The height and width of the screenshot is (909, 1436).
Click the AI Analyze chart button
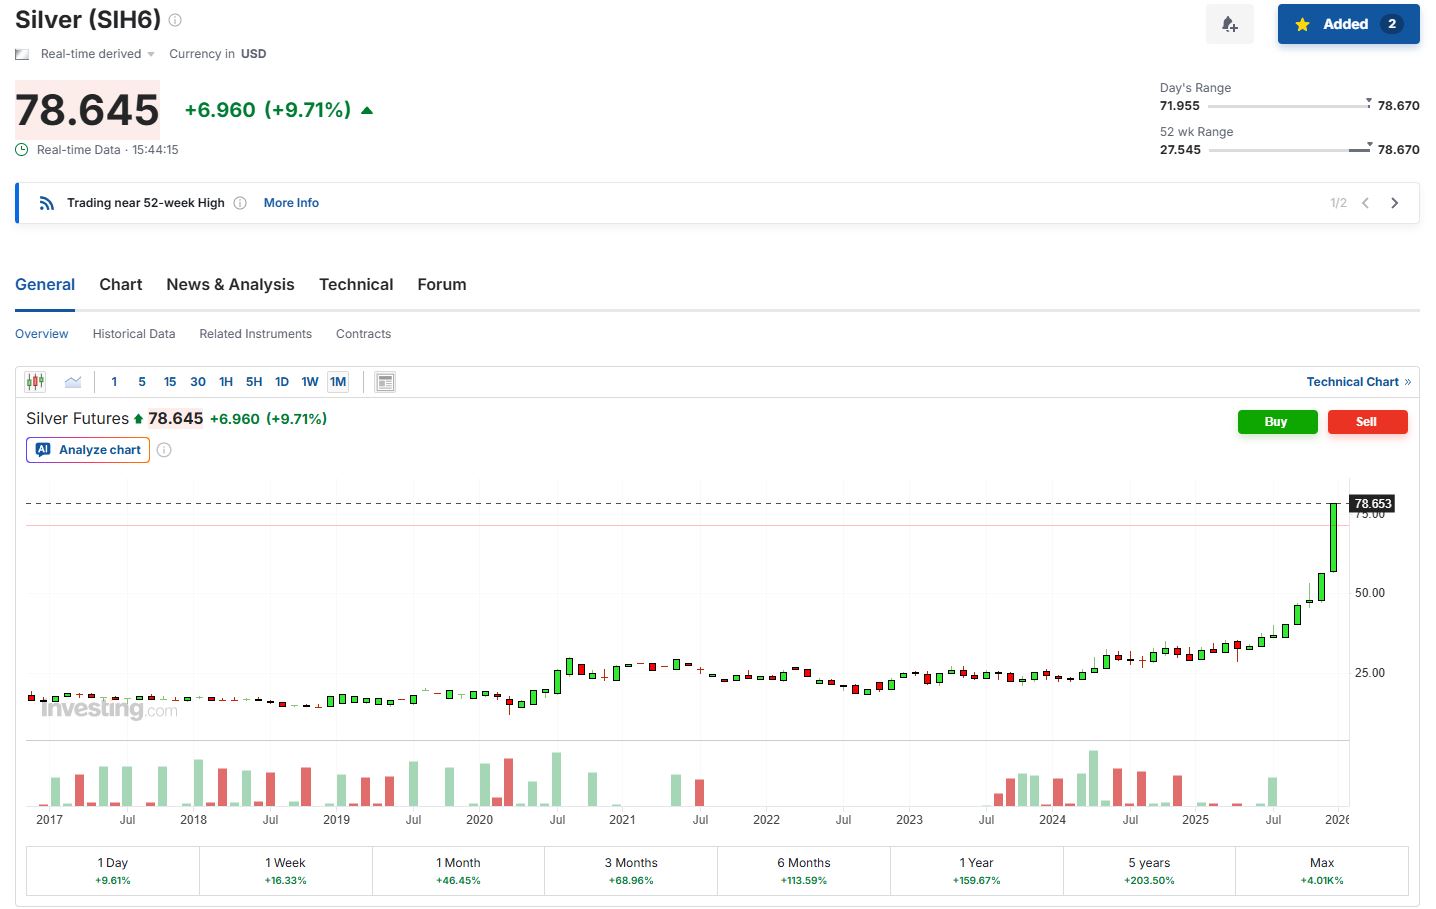pos(88,450)
